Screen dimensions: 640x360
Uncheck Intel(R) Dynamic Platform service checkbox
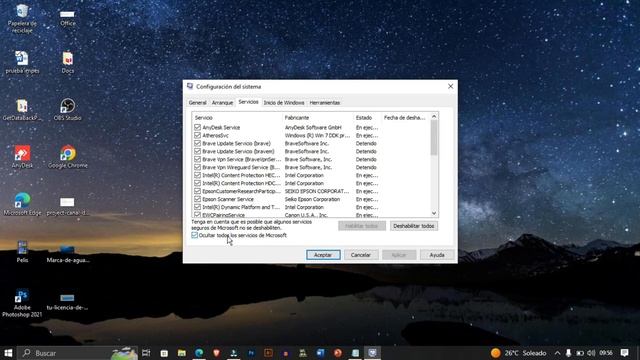click(x=198, y=207)
